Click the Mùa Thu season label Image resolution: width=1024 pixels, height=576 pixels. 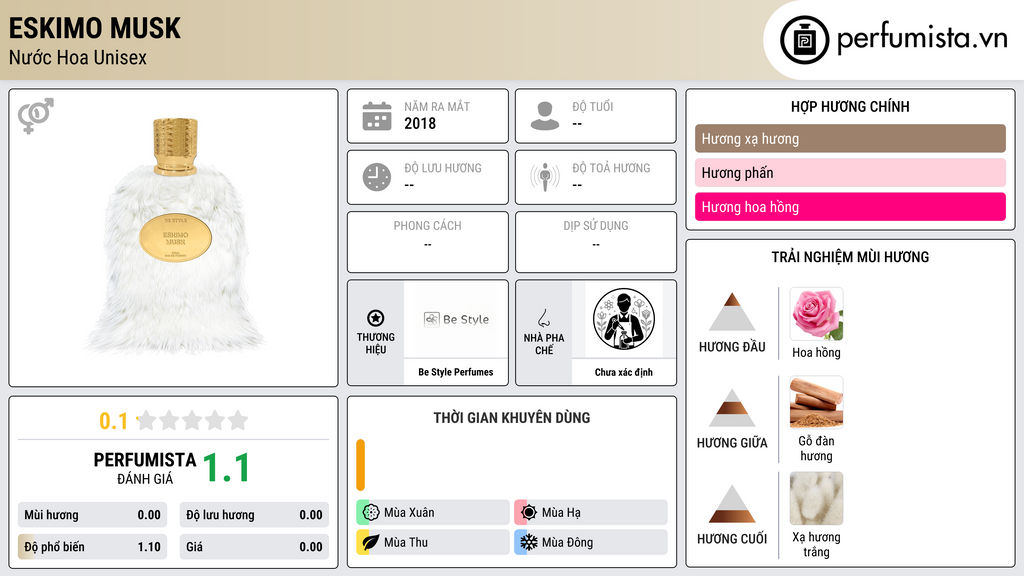406,542
